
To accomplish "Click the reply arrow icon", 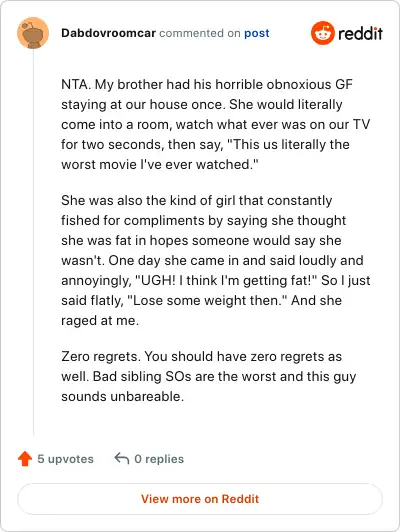I will click(x=122, y=458).
